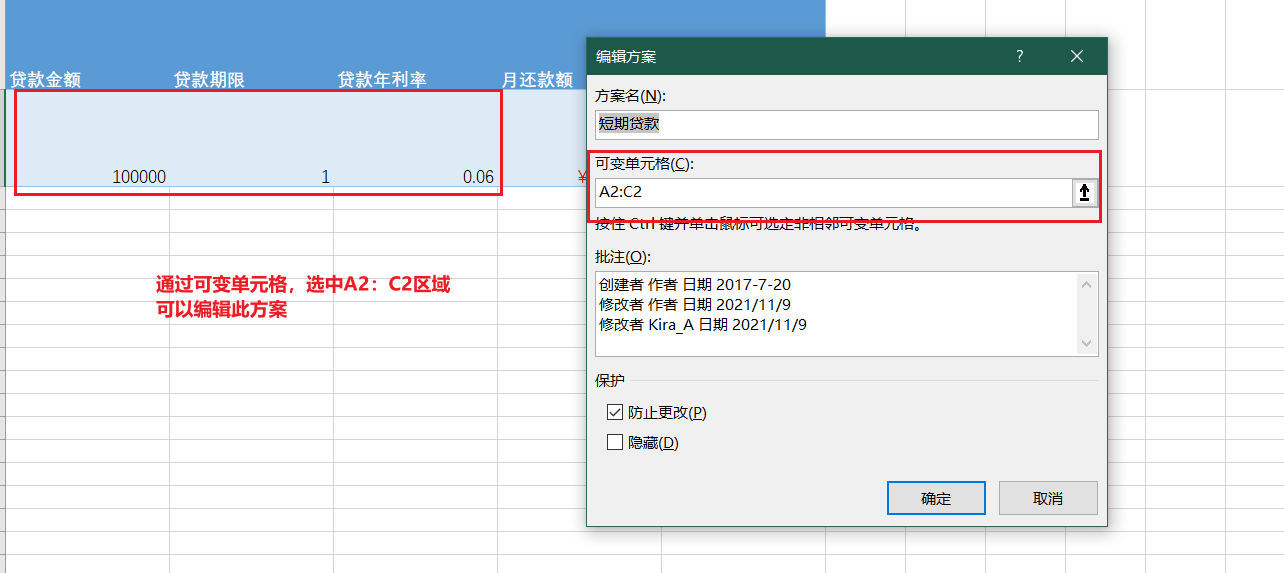Screen dimensions: 1284x573
Task: Click the 可变单元格 input containing A2:C2
Action: (833, 193)
